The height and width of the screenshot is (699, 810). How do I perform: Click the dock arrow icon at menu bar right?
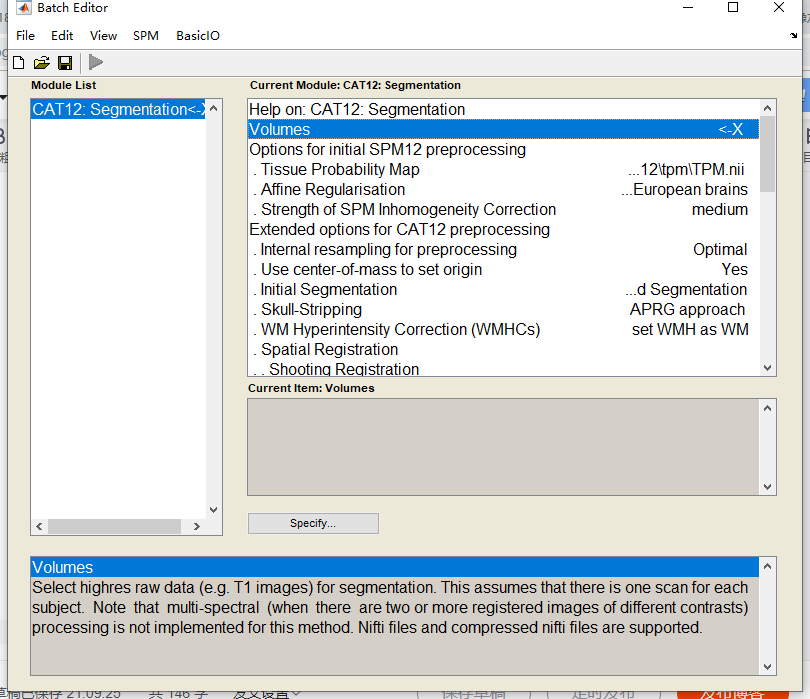(x=793, y=35)
